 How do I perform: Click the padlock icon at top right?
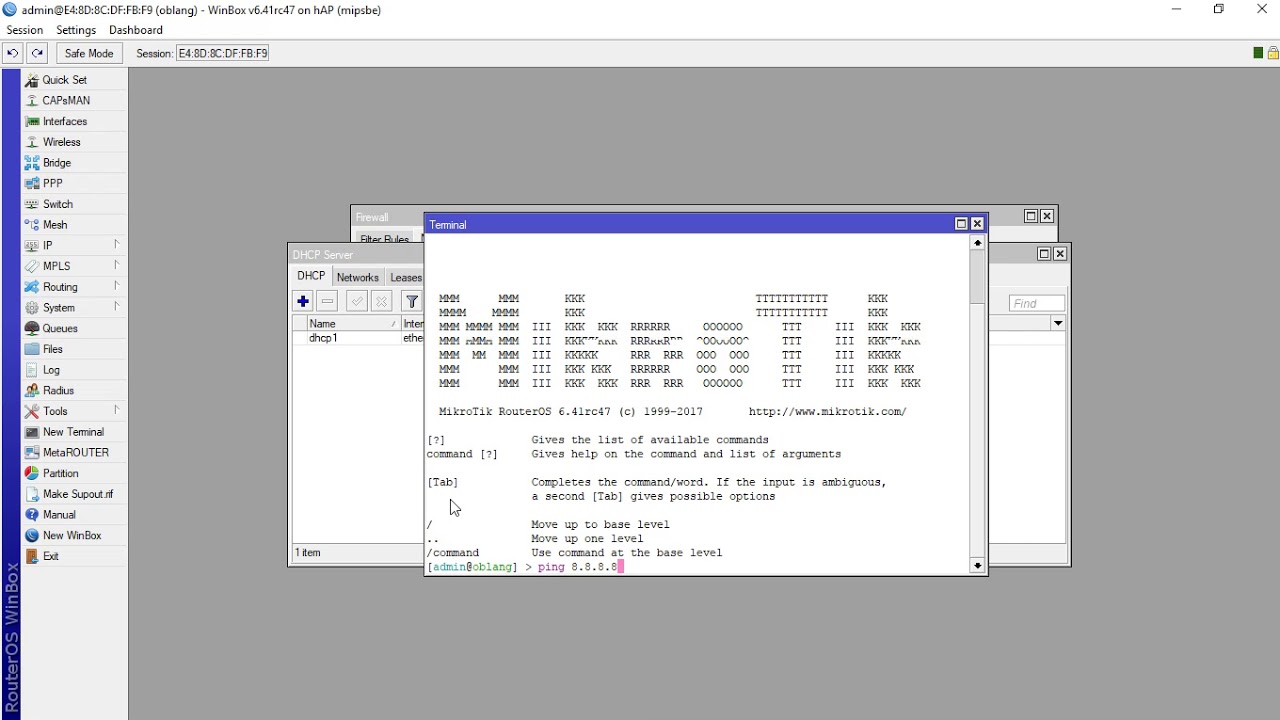[x=1273, y=53]
